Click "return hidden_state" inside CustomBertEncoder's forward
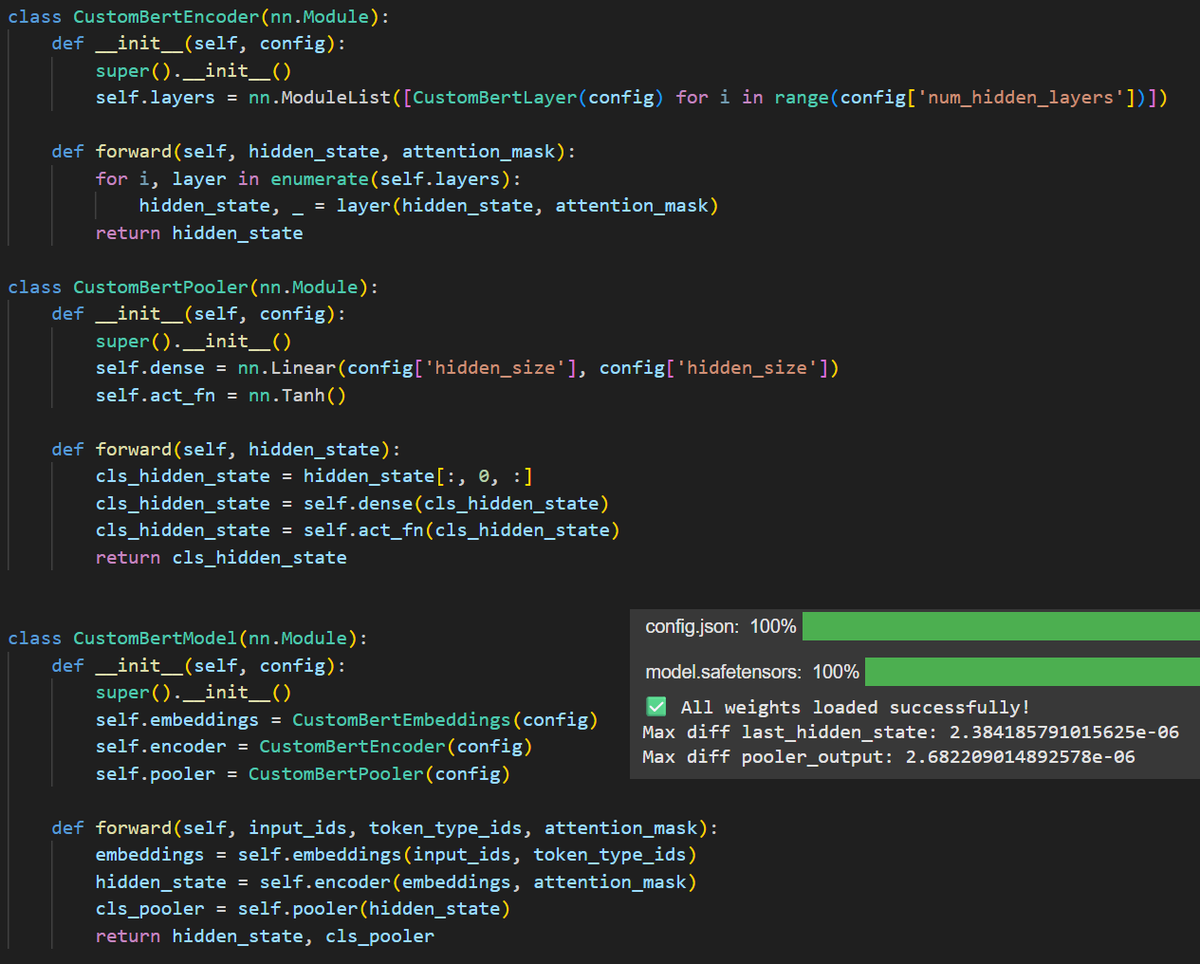This screenshot has height=964, width=1200. (x=199, y=233)
